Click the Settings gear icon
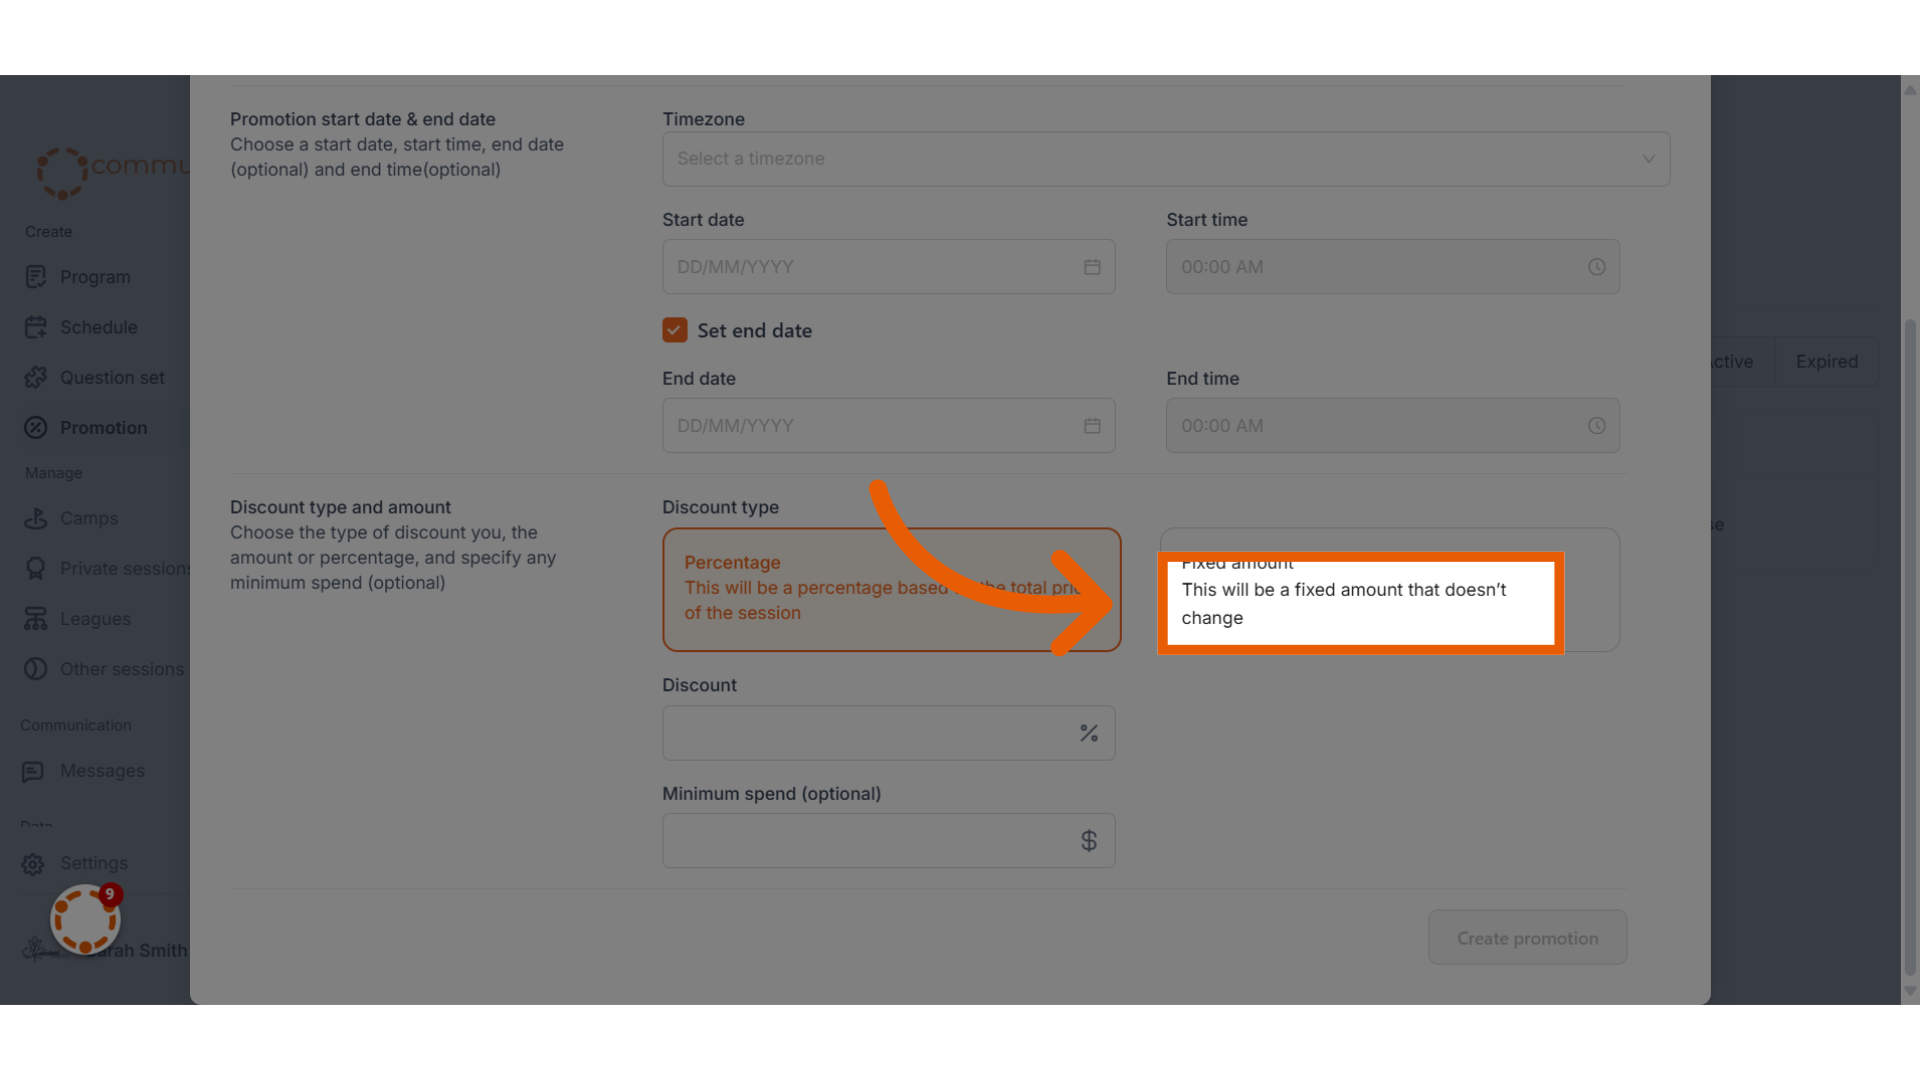This screenshot has height=1080, width=1920. coord(33,863)
